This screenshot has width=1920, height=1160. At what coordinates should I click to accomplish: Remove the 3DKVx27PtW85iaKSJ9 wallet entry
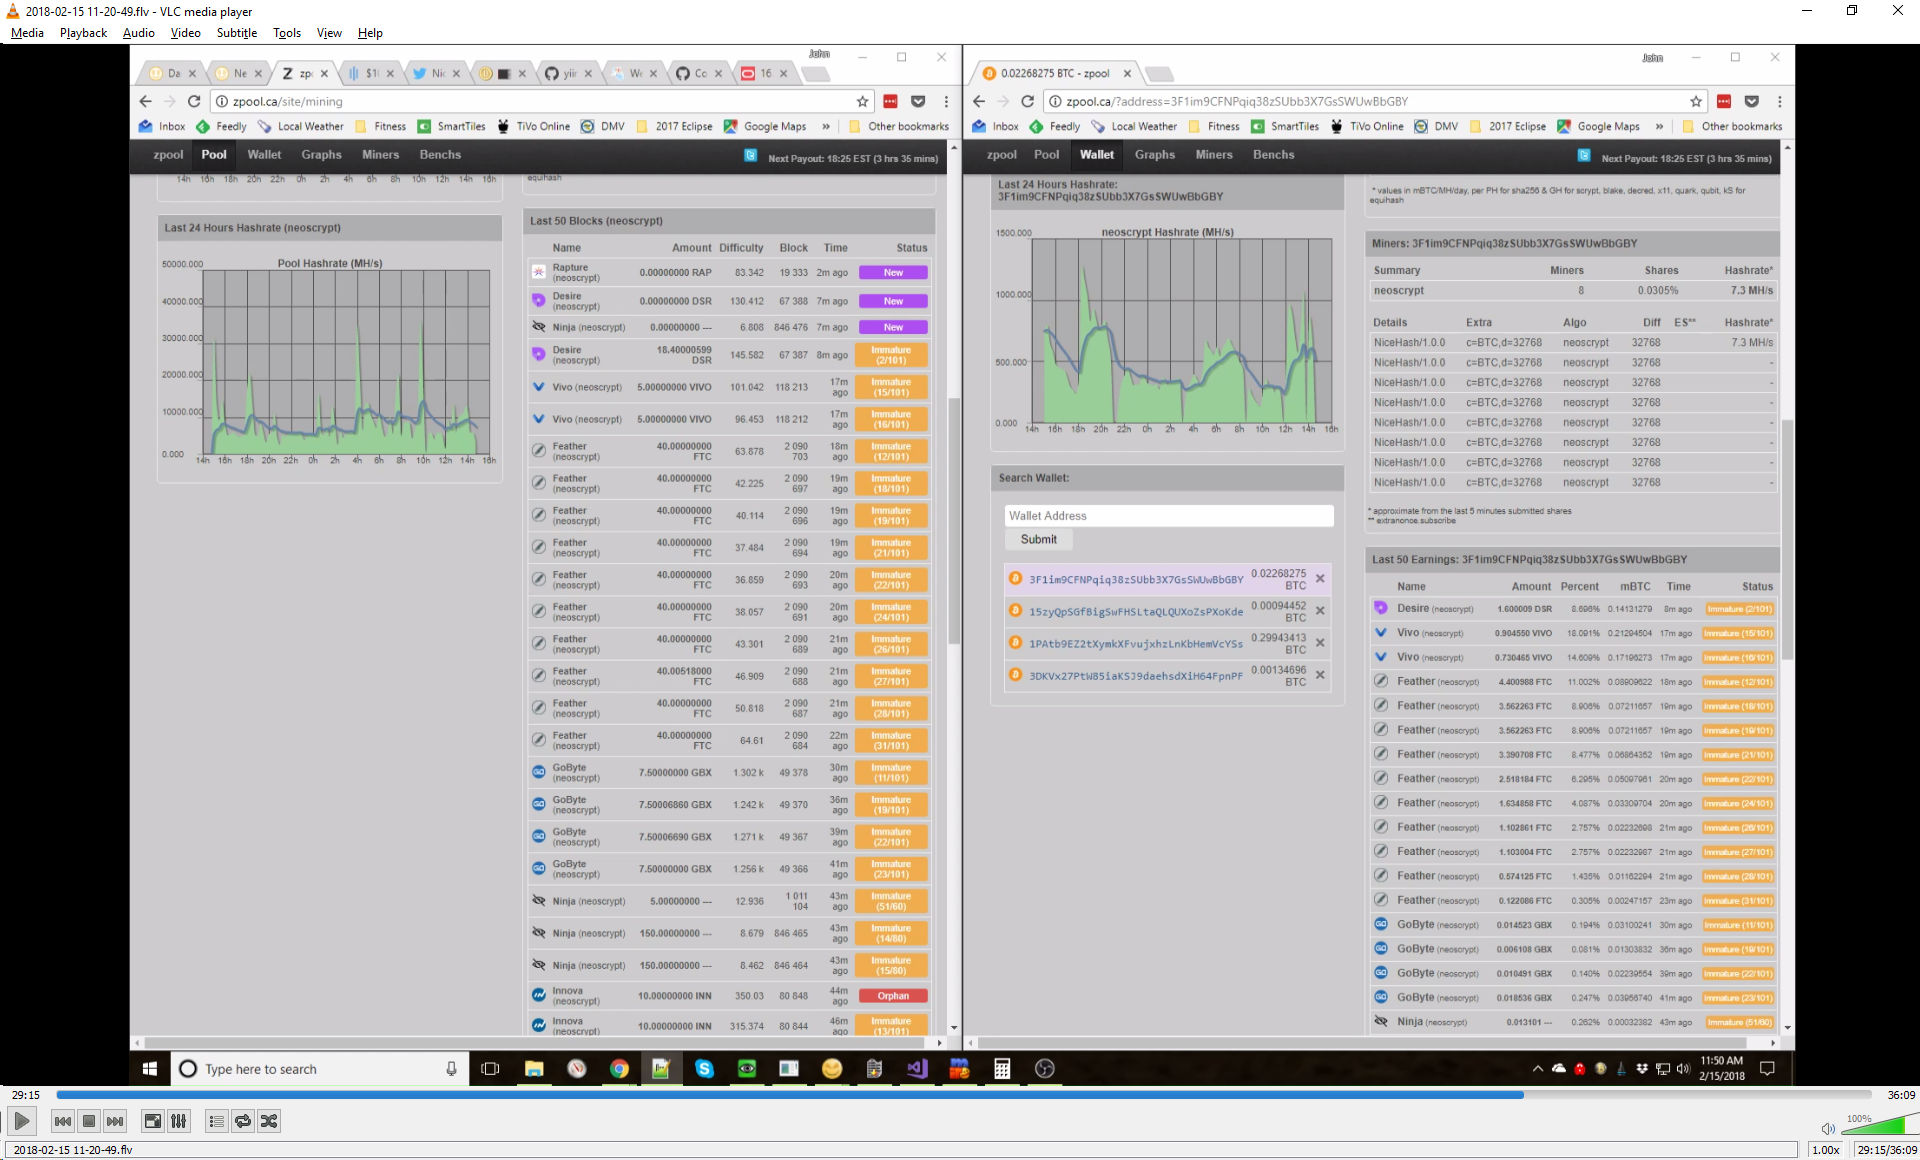click(x=1320, y=675)
